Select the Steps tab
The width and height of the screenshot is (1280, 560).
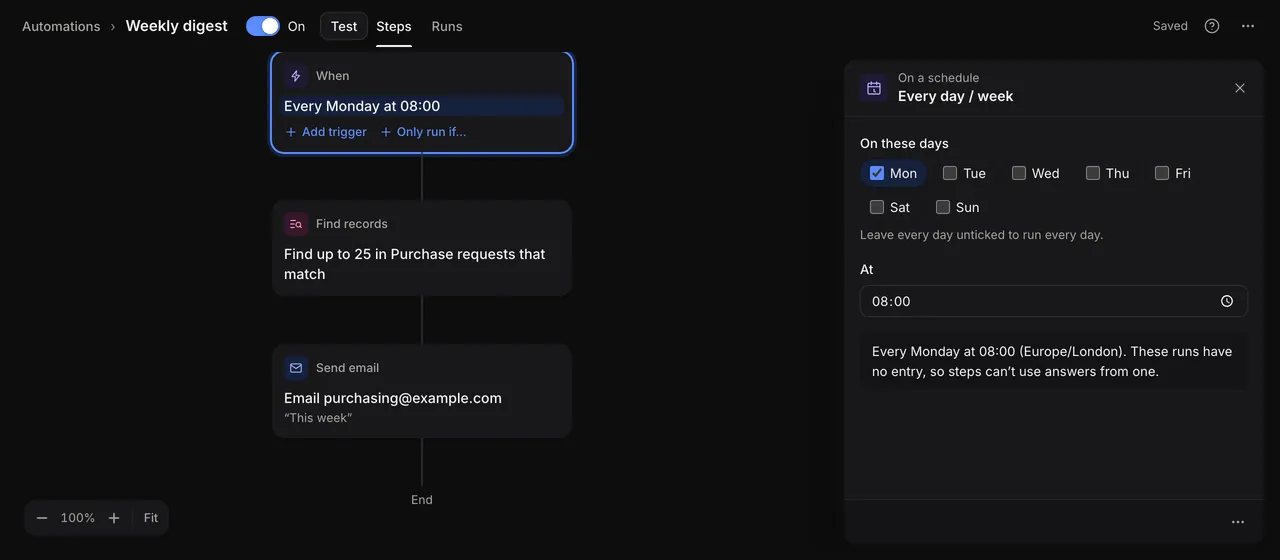[394, 26]
